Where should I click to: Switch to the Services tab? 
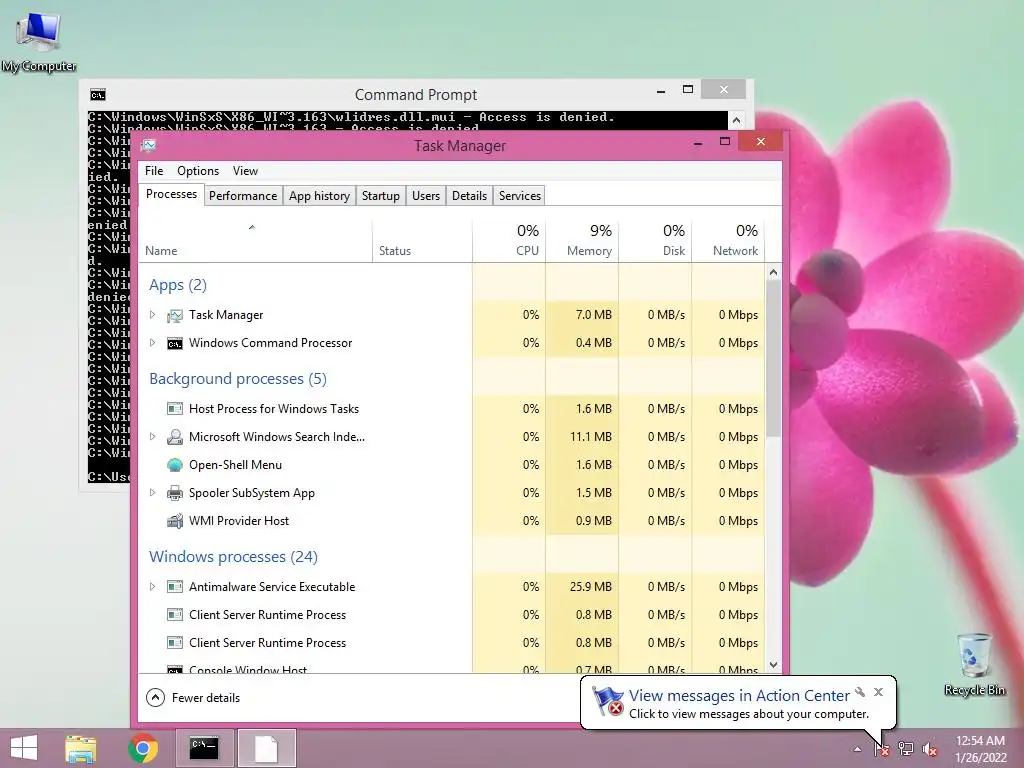520,196
